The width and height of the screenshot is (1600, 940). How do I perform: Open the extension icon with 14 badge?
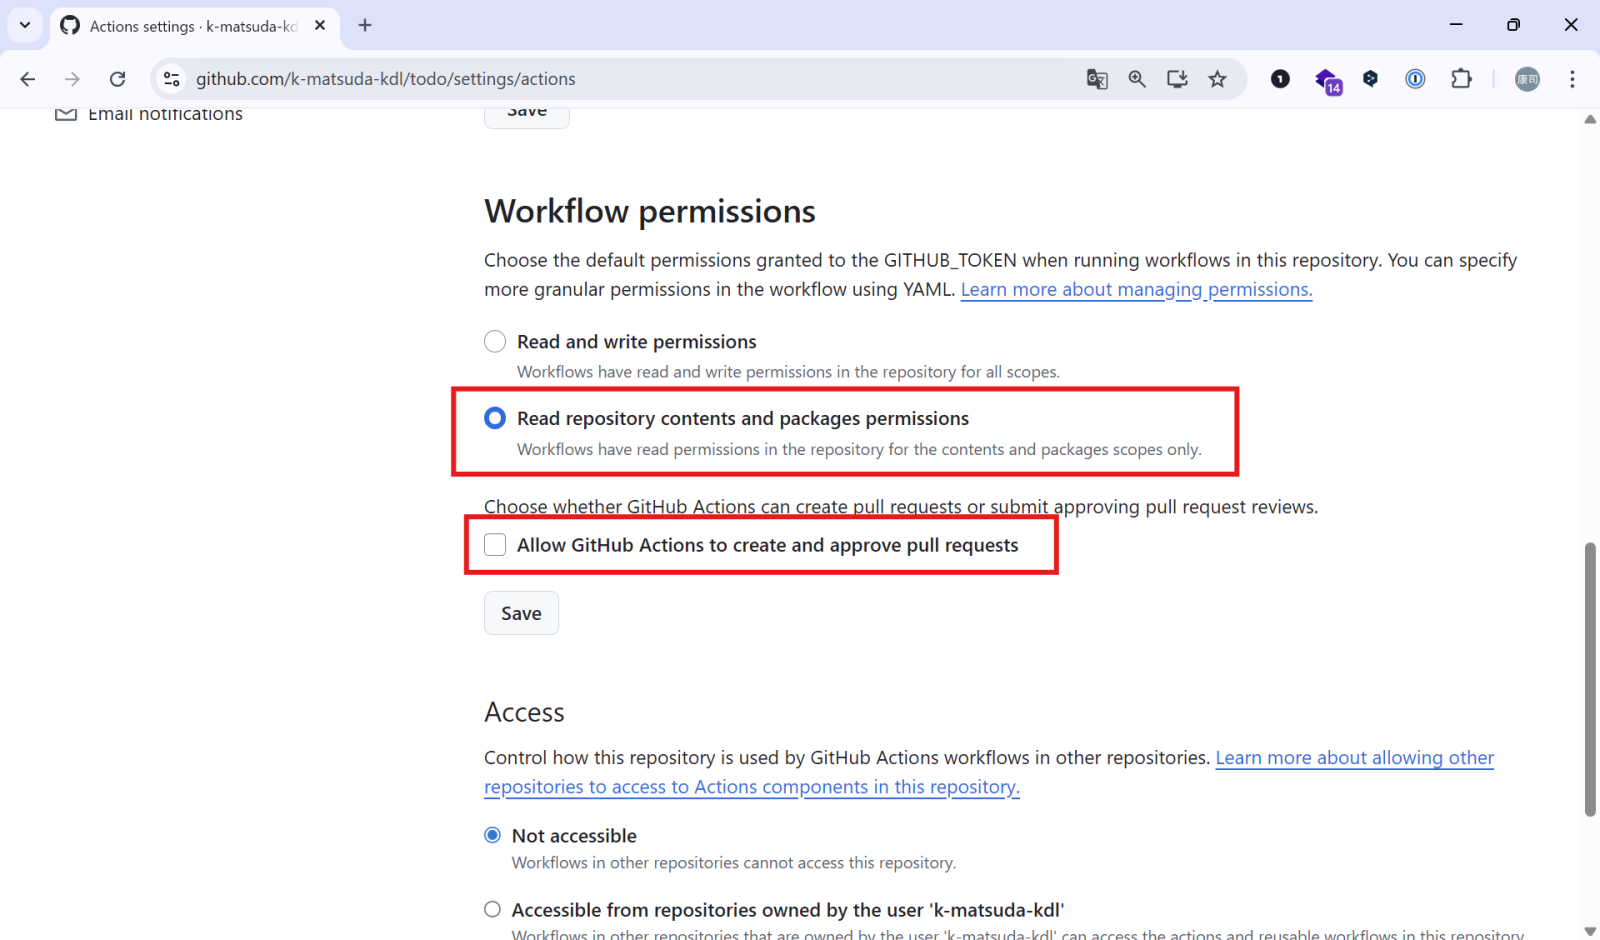click(1327, 80)
